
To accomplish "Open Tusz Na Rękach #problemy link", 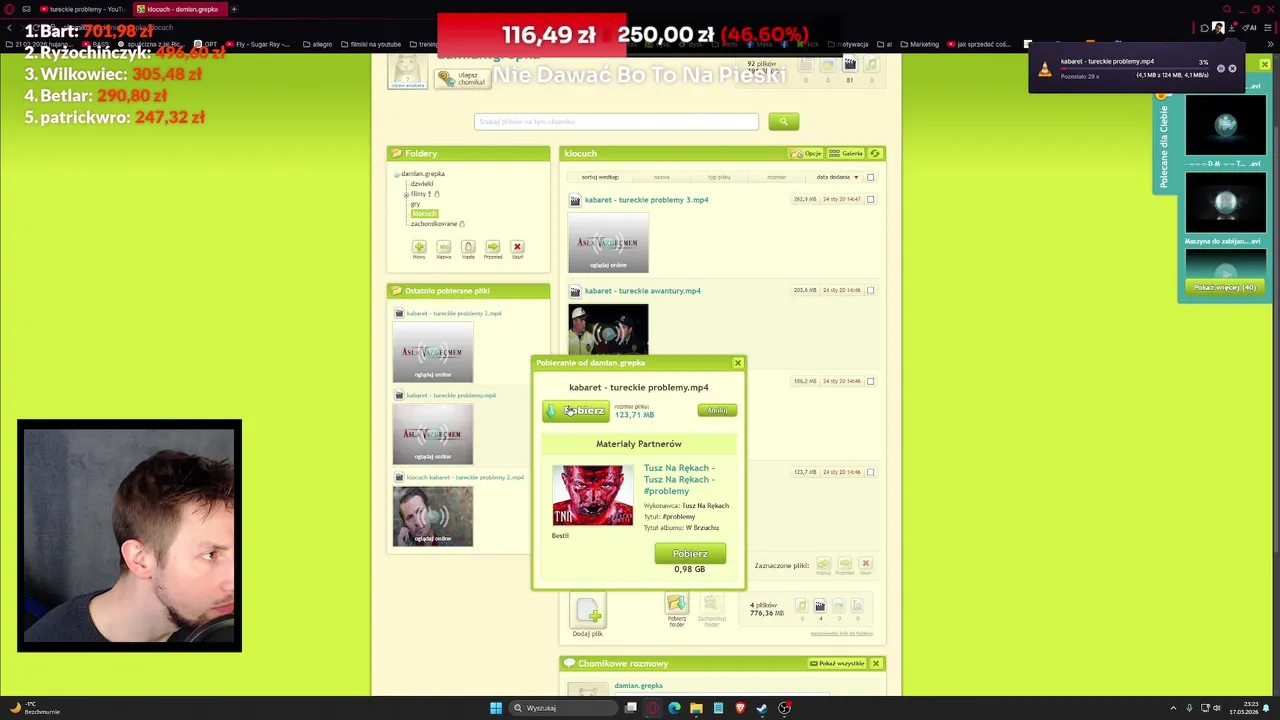I will click(x=679, y=479).
